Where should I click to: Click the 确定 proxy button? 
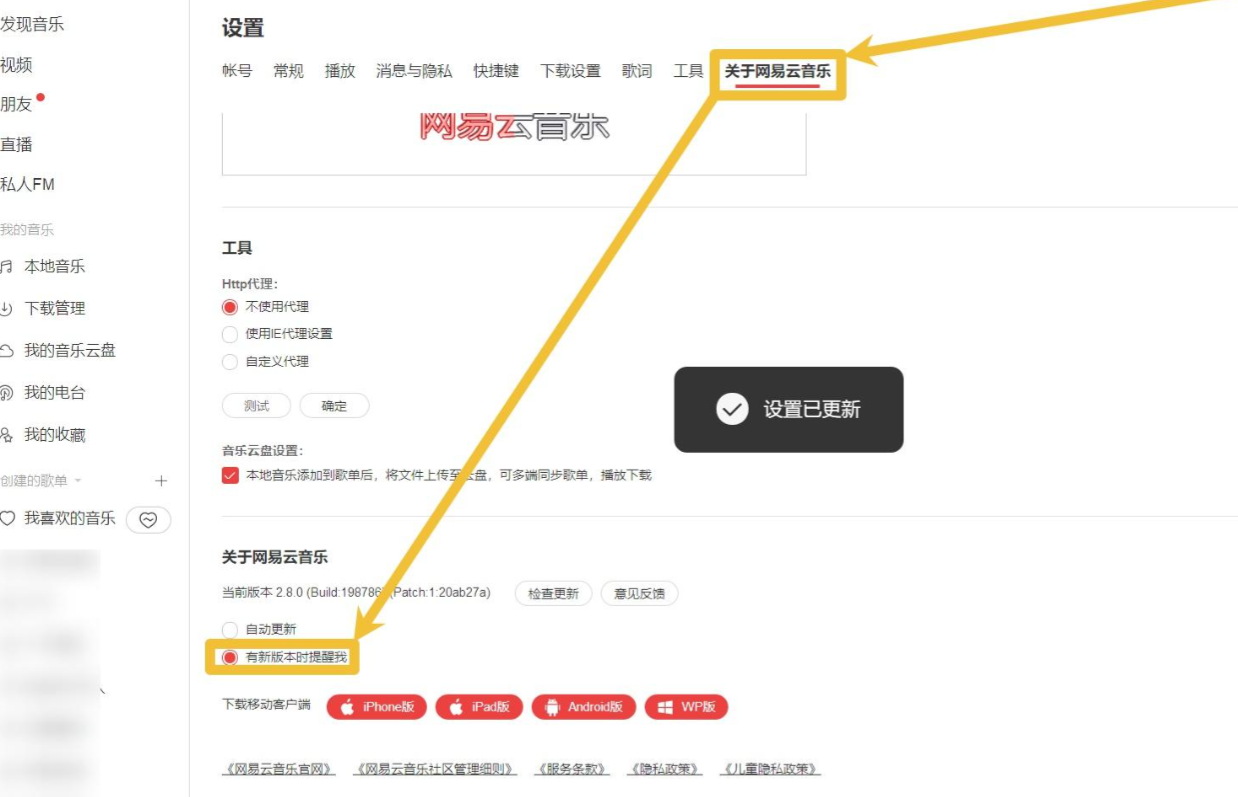click(x=334, y=405)
